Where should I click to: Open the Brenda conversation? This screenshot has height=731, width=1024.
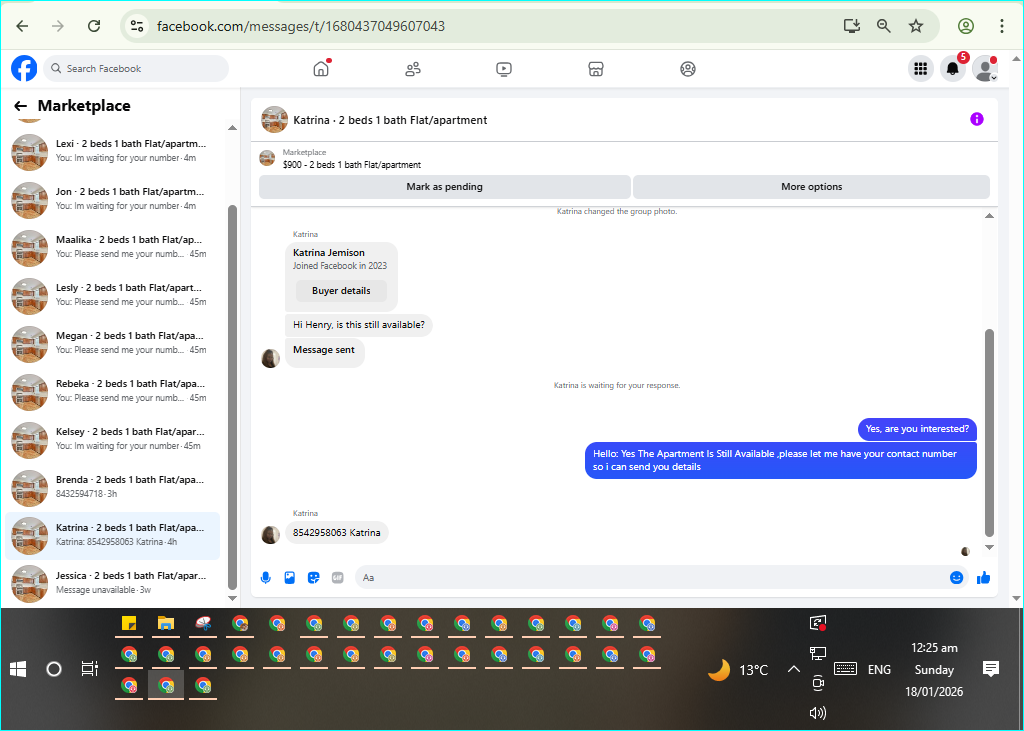(112, 487)
